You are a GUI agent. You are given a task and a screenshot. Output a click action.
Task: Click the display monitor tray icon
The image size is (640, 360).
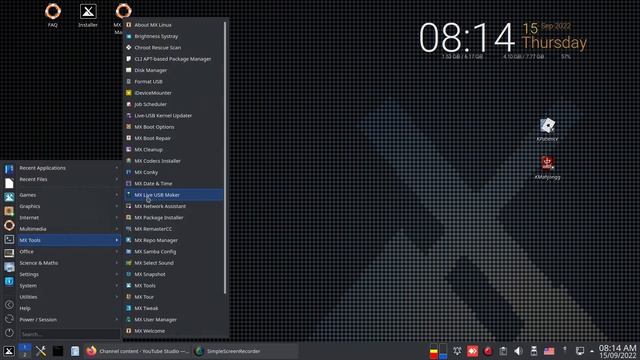coord(580,351)
